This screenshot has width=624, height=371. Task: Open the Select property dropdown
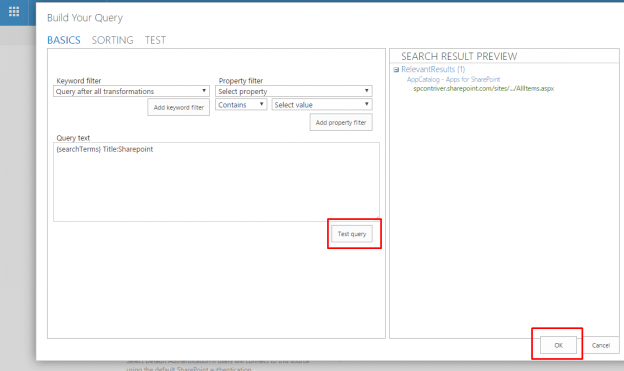point(294,91)
